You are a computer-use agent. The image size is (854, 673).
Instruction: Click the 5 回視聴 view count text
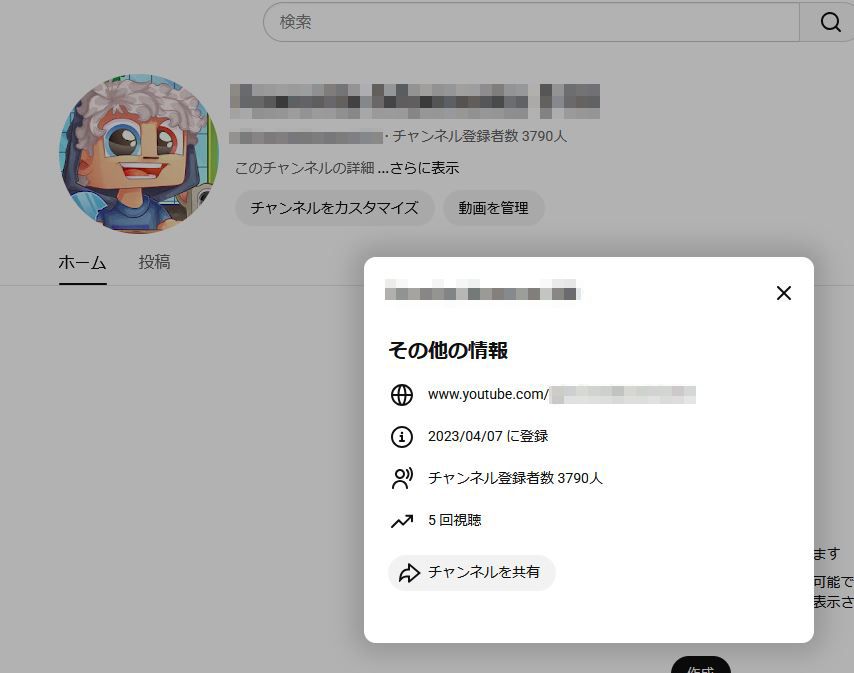point(455,521)
